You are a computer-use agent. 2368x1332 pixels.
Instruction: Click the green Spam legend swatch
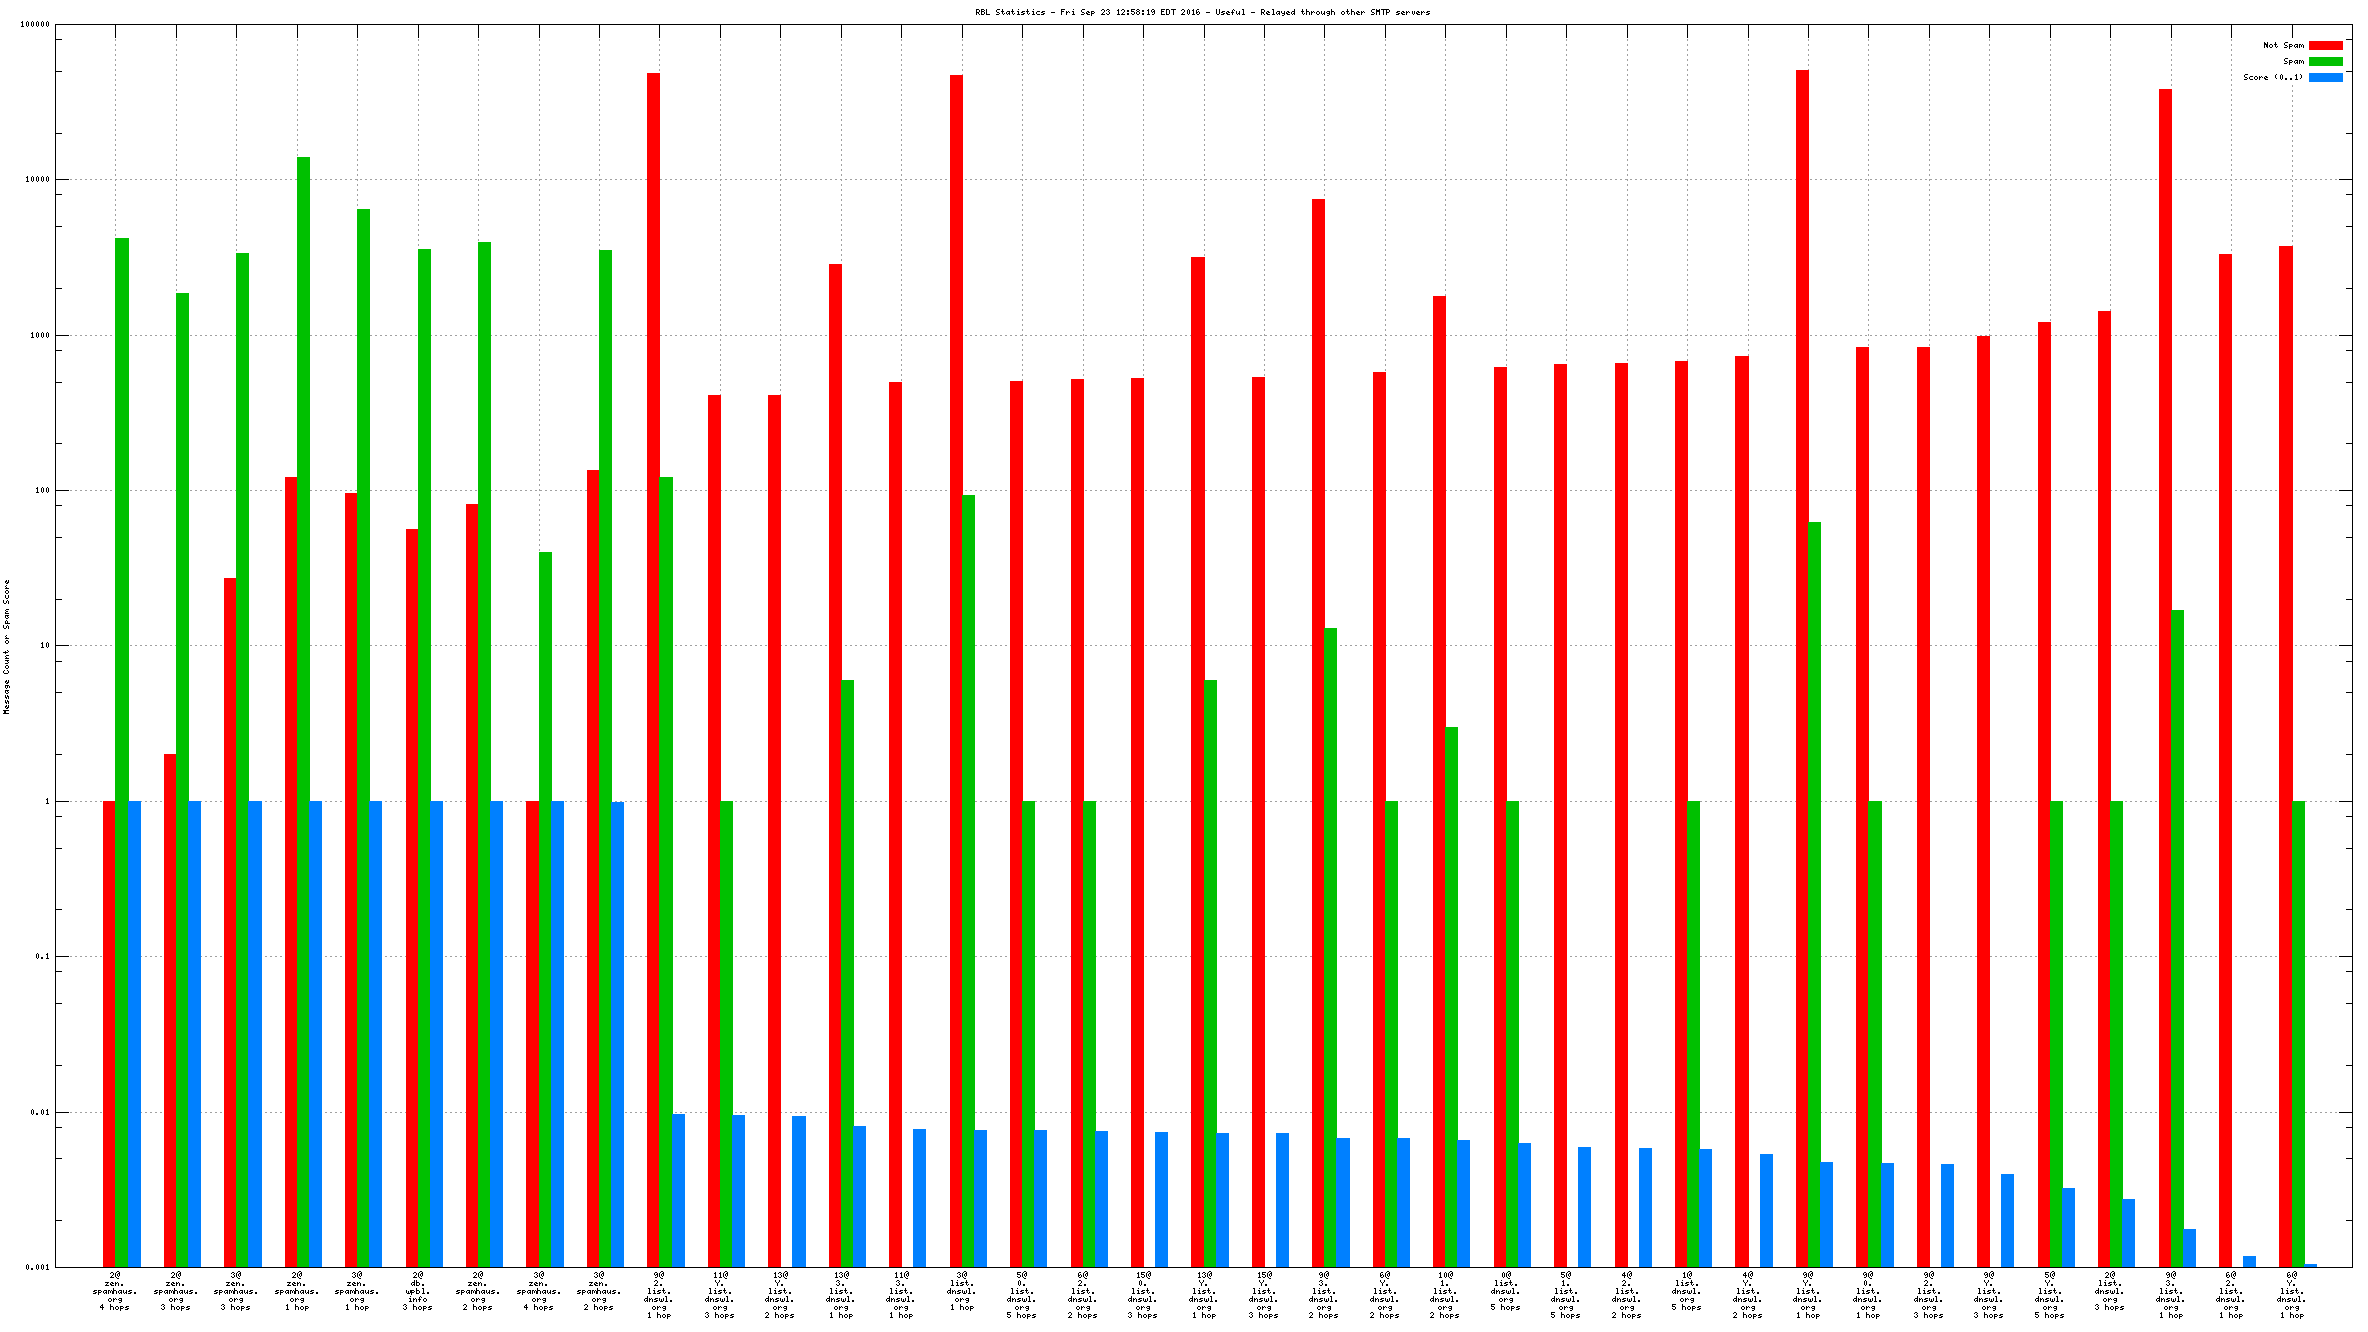(x=2325, y=61)
